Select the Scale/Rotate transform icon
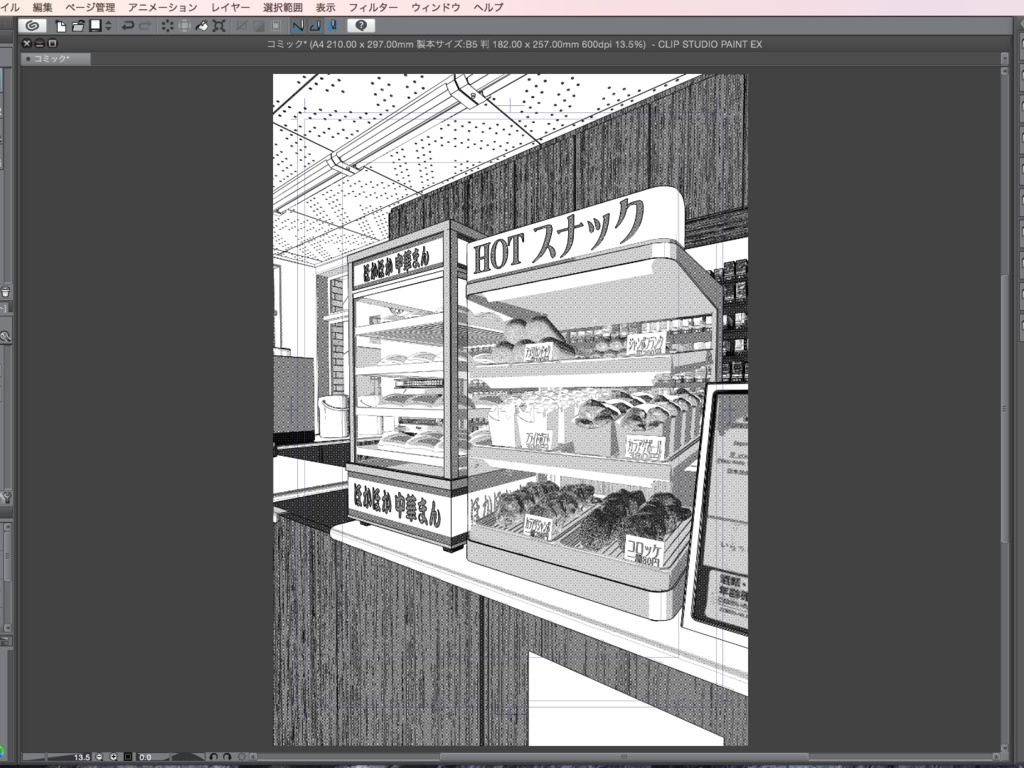Image resolution: width=1024 pixels, height=768 pixels. tap(186, 25)
